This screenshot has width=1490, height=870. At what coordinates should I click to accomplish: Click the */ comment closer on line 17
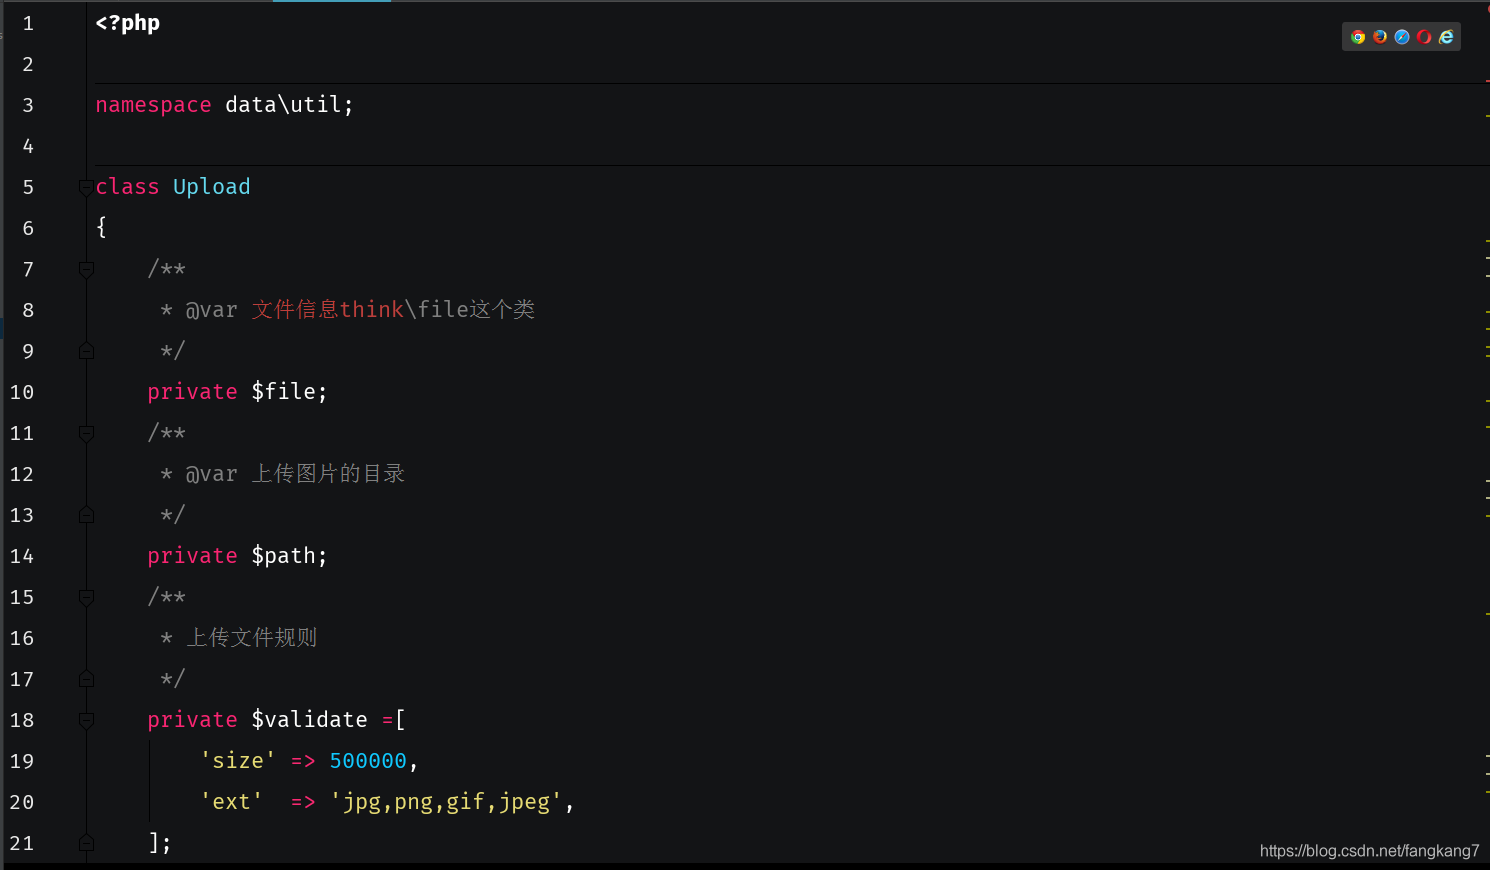click(x=173, y=679)
